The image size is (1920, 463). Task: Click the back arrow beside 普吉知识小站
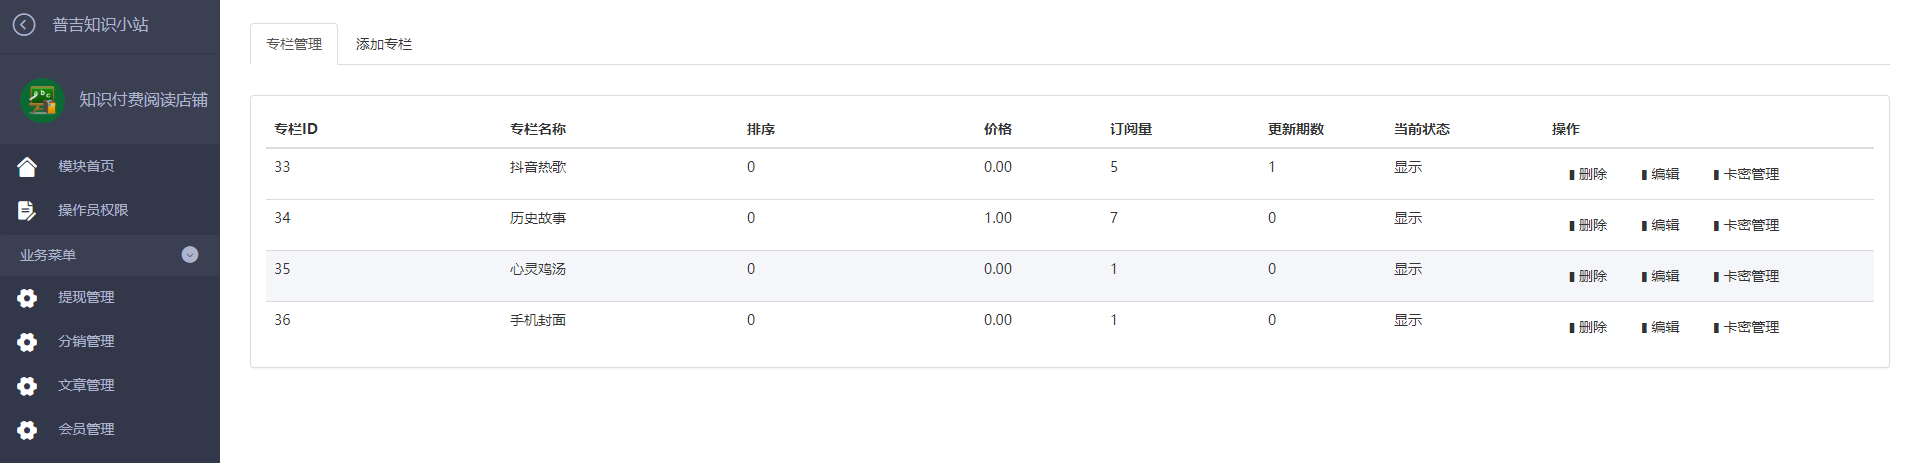tap(24, 25)
